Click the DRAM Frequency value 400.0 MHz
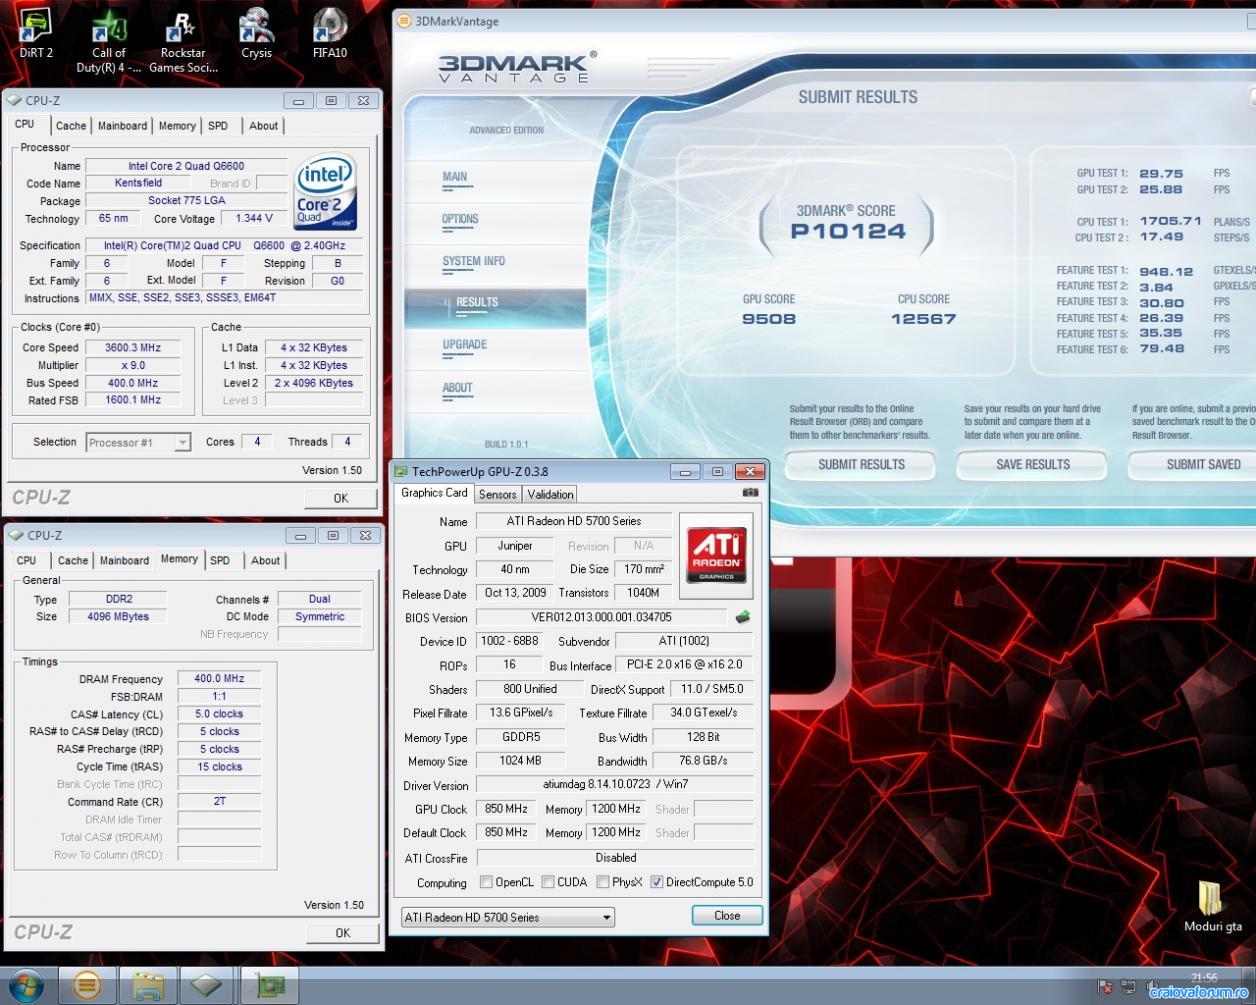This screenshot has width=1256, height=1005. (219, 679)
